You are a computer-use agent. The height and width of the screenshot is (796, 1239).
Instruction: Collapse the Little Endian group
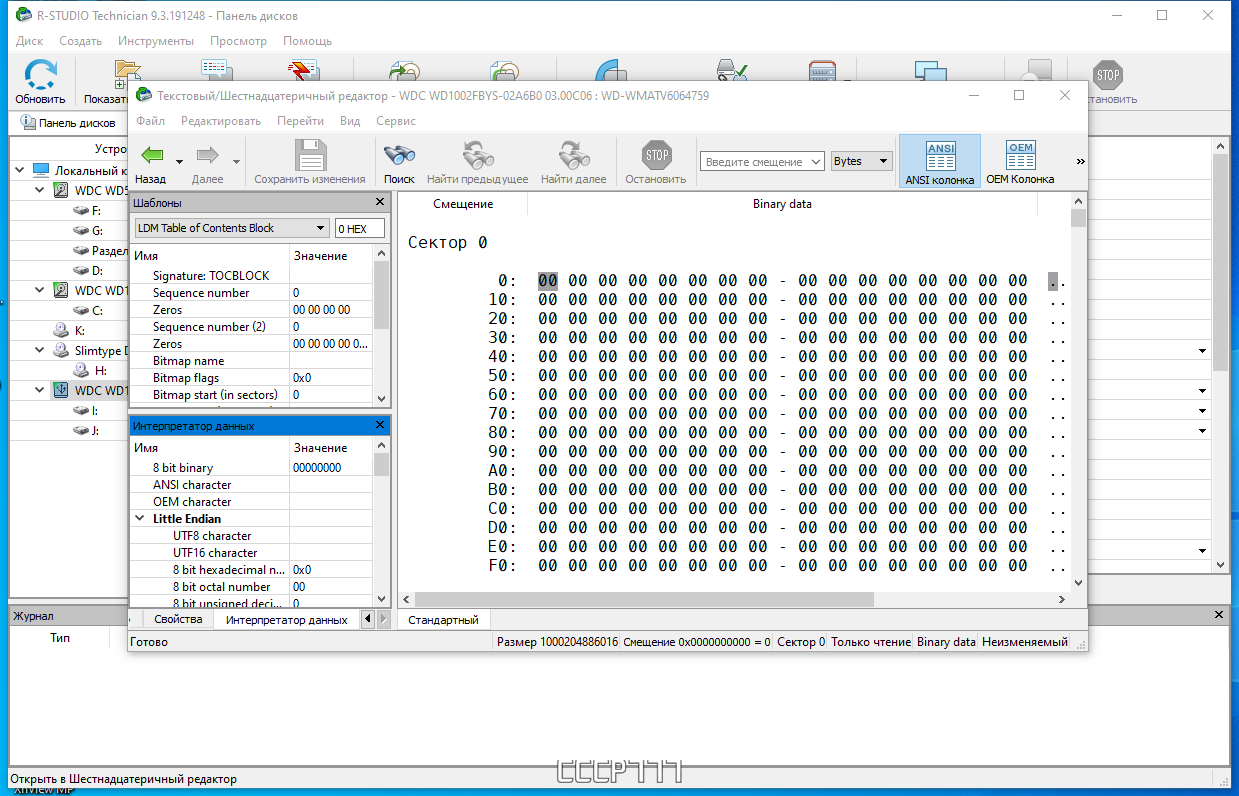pyautogui.click(x=139, y=519)
